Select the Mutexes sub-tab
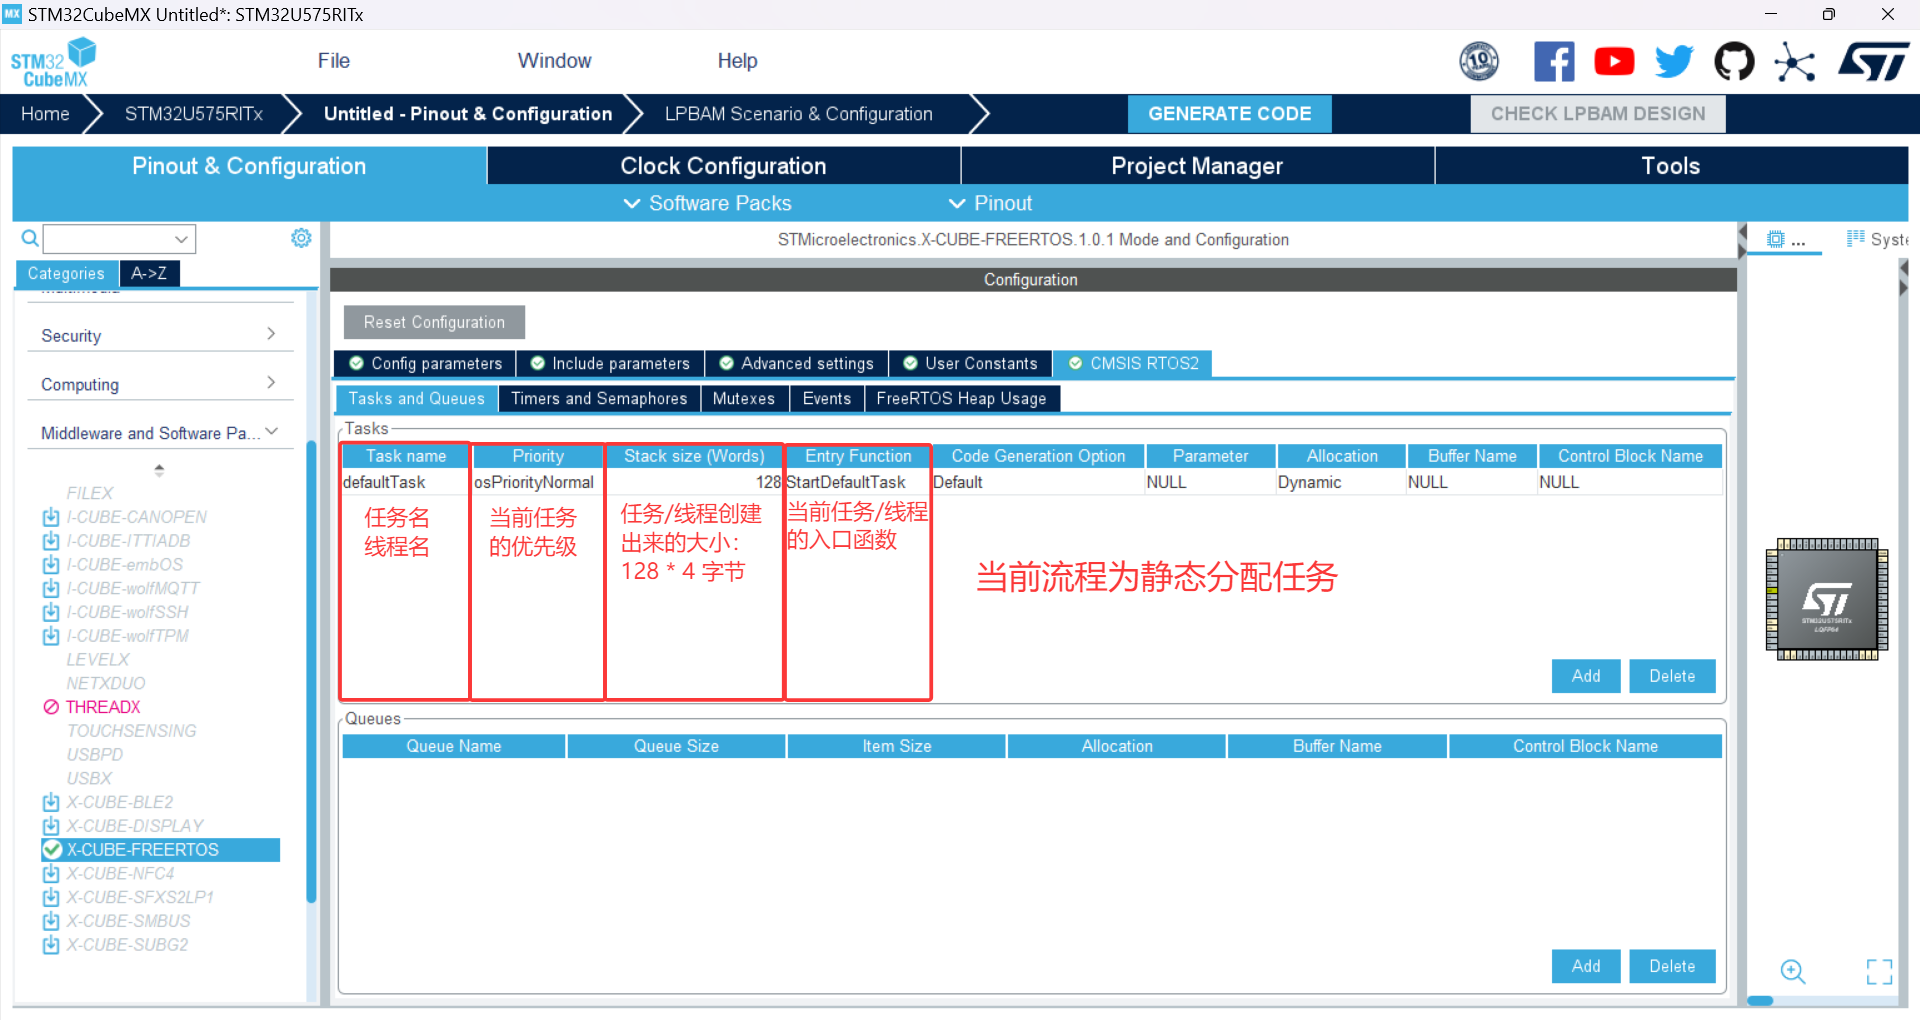1920x1020 pixels. [x=744, y=398]
